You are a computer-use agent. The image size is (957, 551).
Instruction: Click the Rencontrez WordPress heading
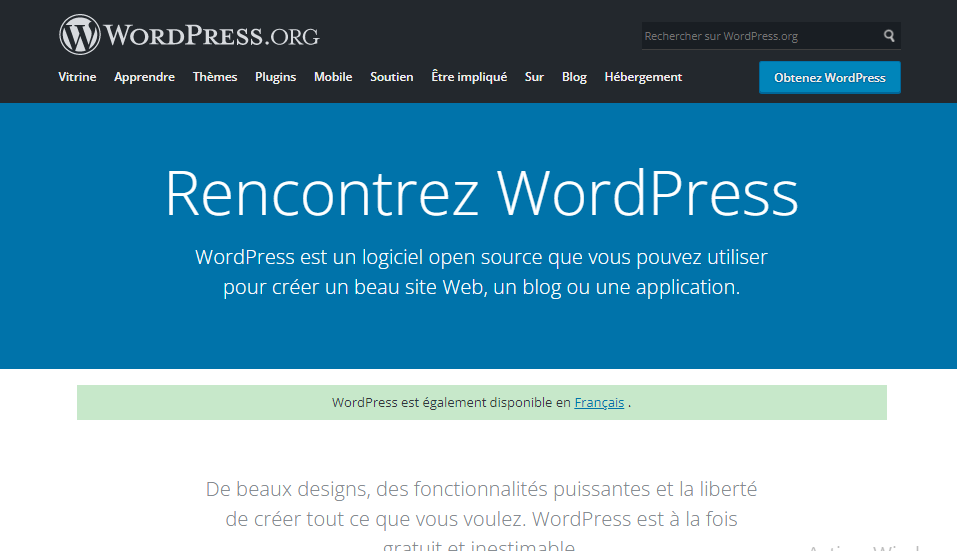(482, 193)
